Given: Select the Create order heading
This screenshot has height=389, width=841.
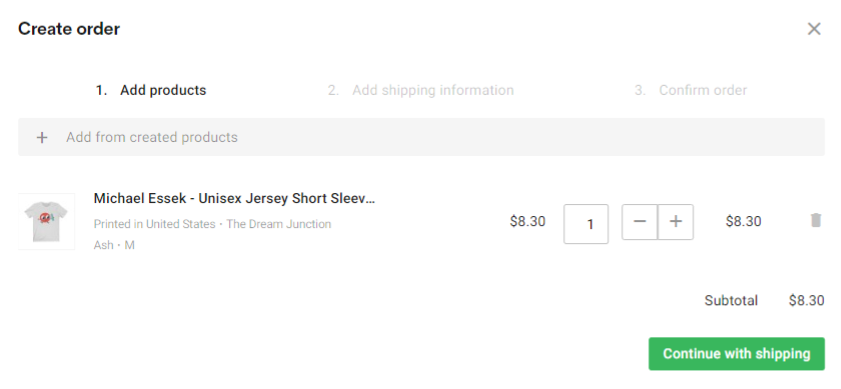Looking at the screenshot, I should (x=69, y=29).
